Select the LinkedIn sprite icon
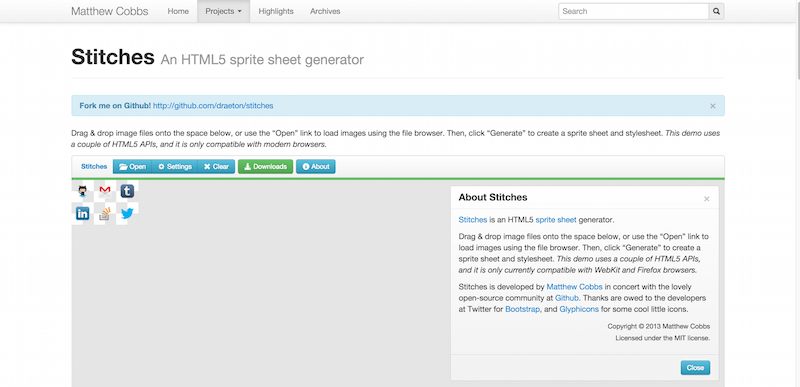The height and width of the screenshot is (387, 800). click(x=83, y=214)
